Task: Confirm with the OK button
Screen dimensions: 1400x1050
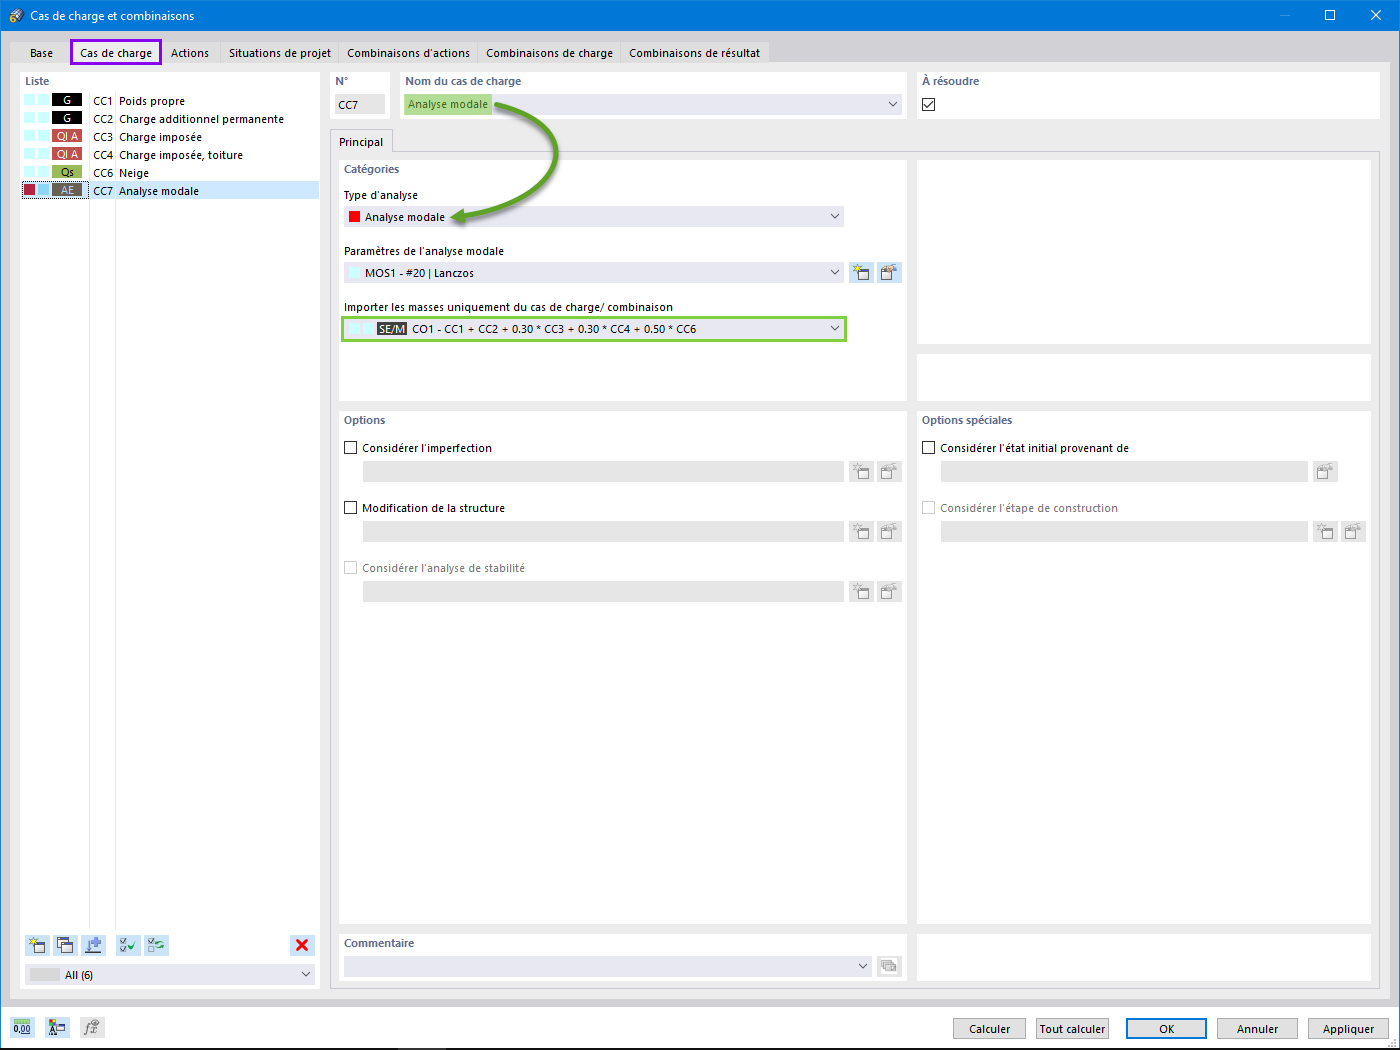Action: click(1167, 1029)
